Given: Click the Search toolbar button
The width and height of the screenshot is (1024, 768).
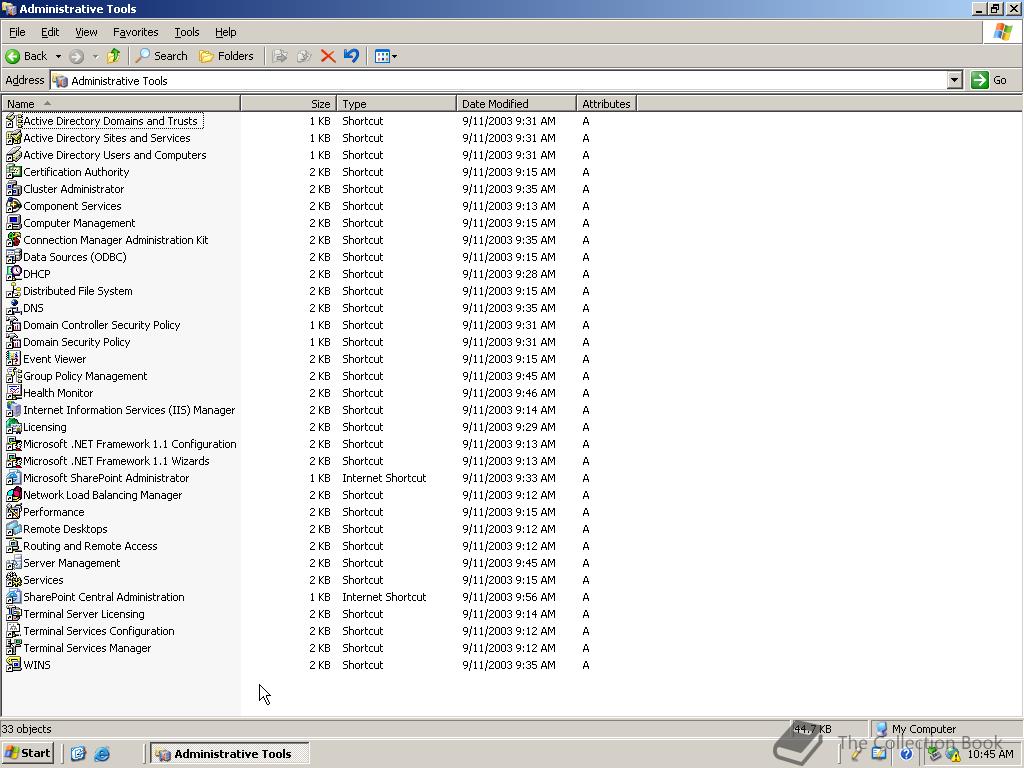Looking at the screenshot, I should (161, 56).
